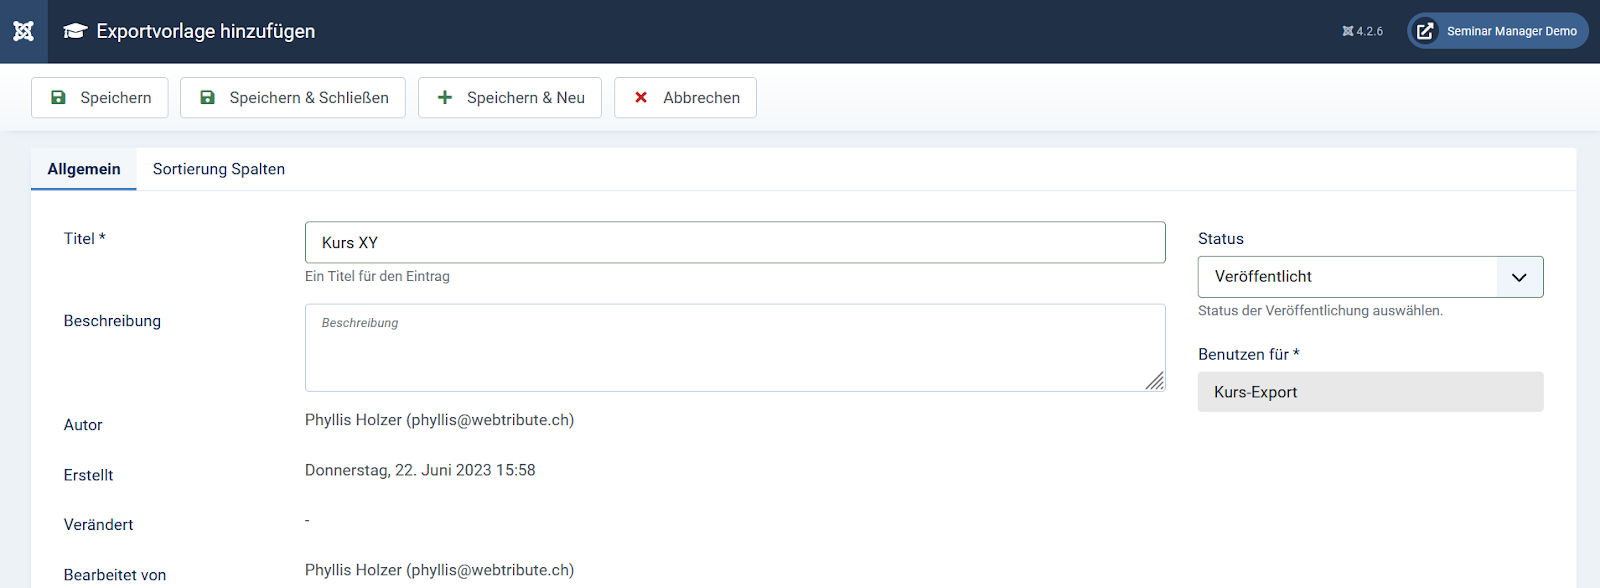1600x588 pixels.
Task: Click the disk icon on Speichern
Action: point(59,98)
